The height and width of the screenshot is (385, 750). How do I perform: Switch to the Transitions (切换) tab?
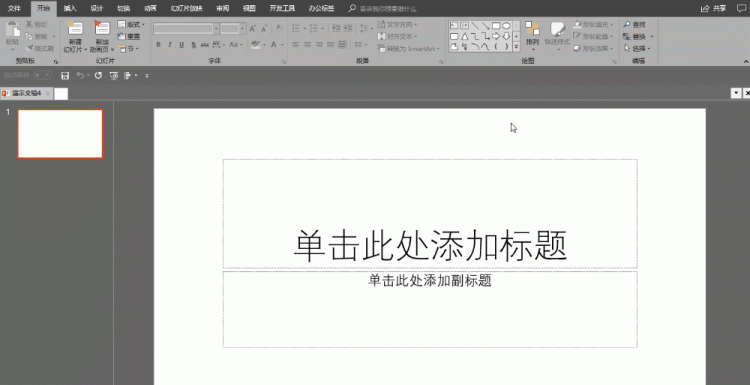click(123, 8)
